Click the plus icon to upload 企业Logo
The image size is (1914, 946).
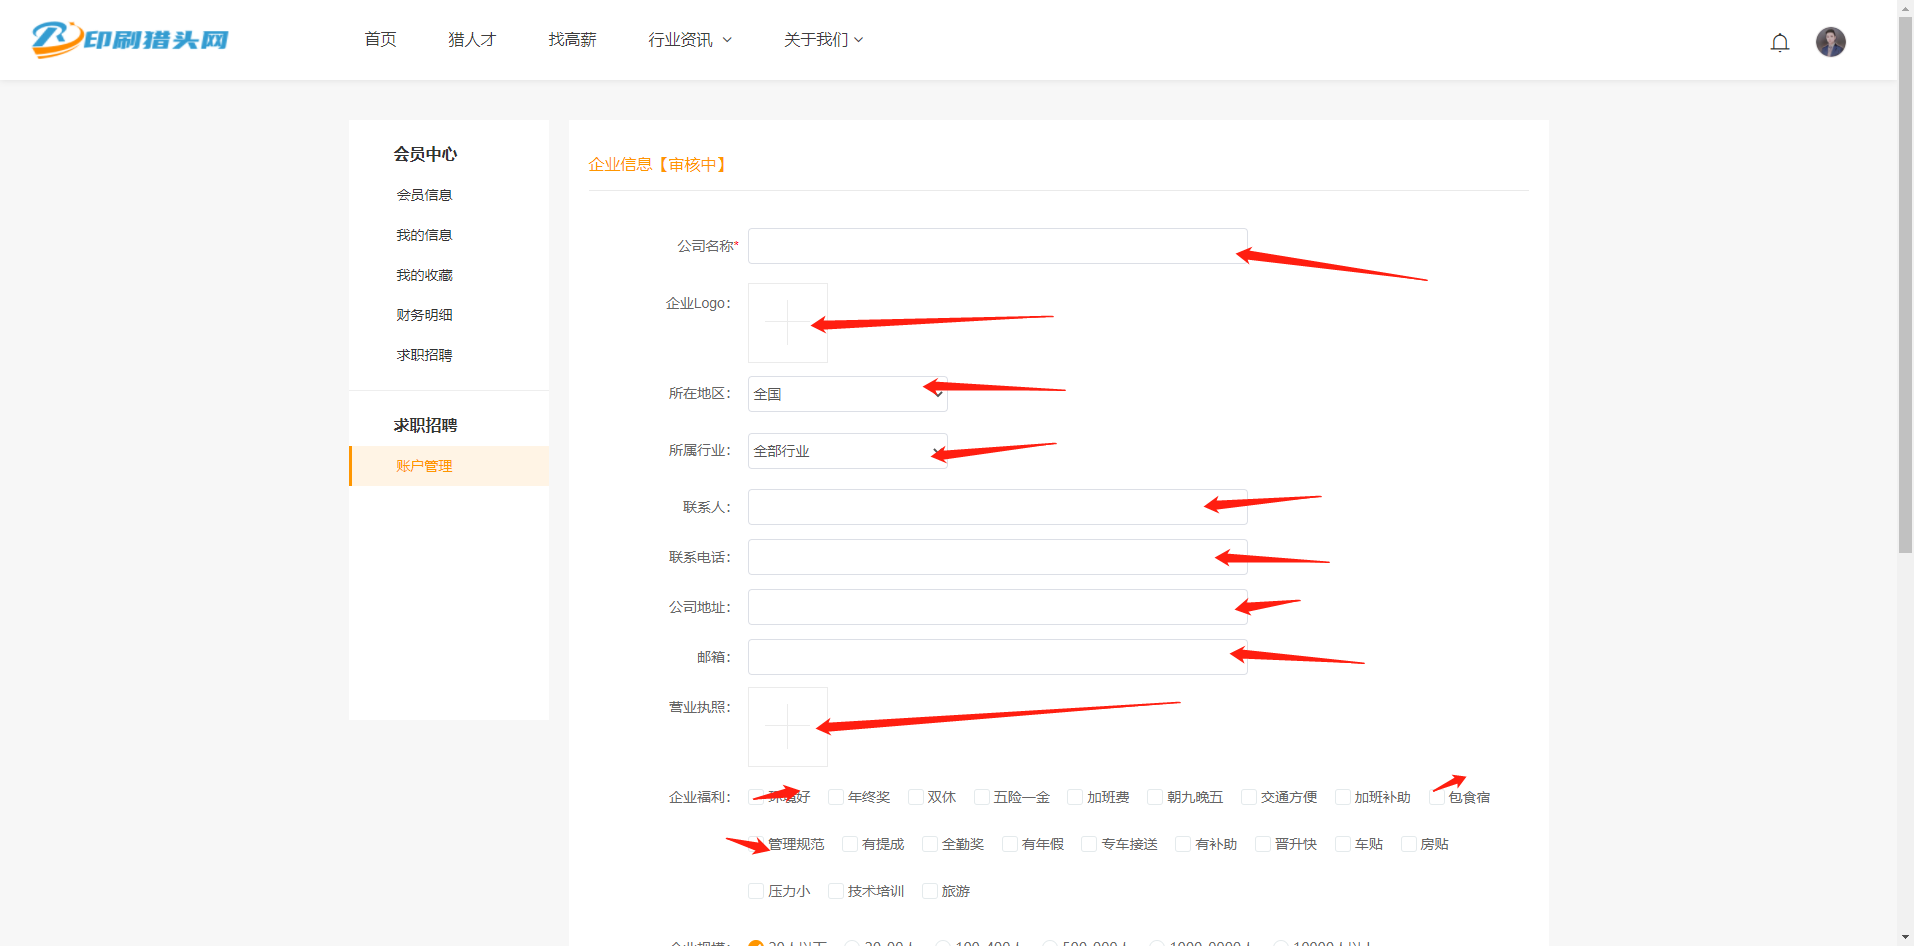(x=787, y=322)
